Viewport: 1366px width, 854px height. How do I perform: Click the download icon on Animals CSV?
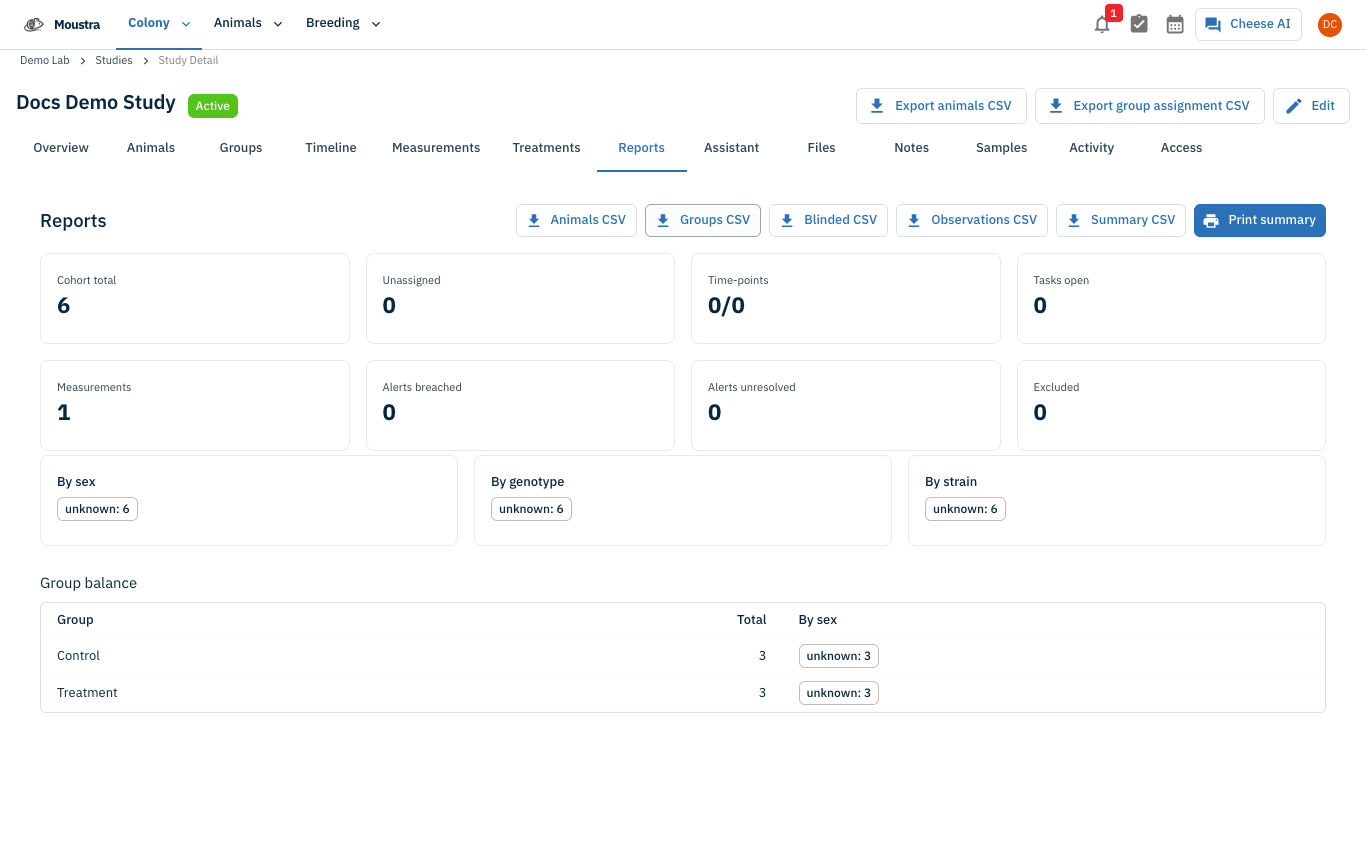[x=534, y=220]
